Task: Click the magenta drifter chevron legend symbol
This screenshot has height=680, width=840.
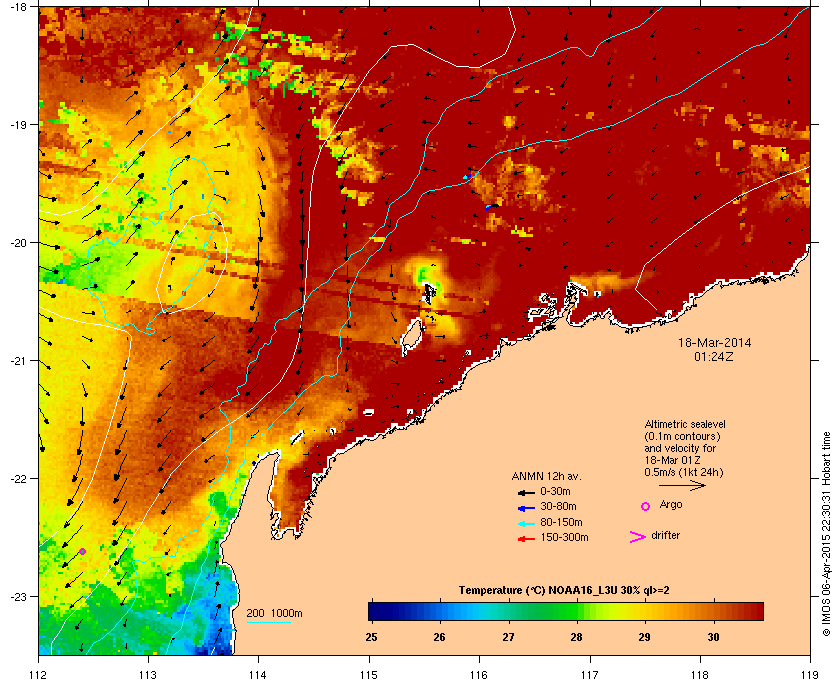Action: point(638,537)
